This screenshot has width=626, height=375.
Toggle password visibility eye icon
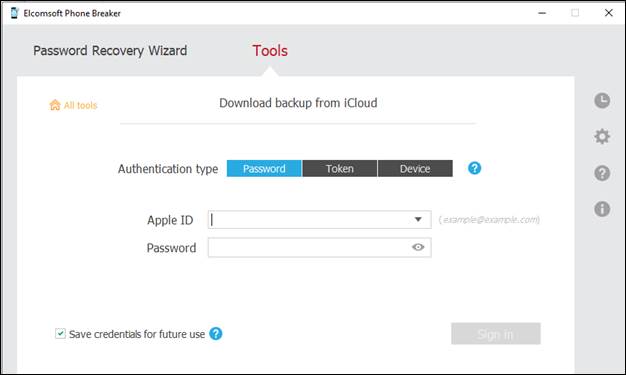pyautogui.click(x=418, y=247)
